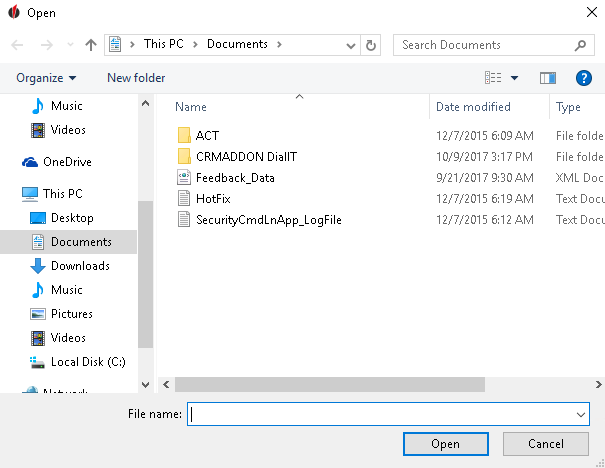Sort files by Name column header
Image resolution: width=605 pixels, height=468 pixels.
tap(191, 107)
